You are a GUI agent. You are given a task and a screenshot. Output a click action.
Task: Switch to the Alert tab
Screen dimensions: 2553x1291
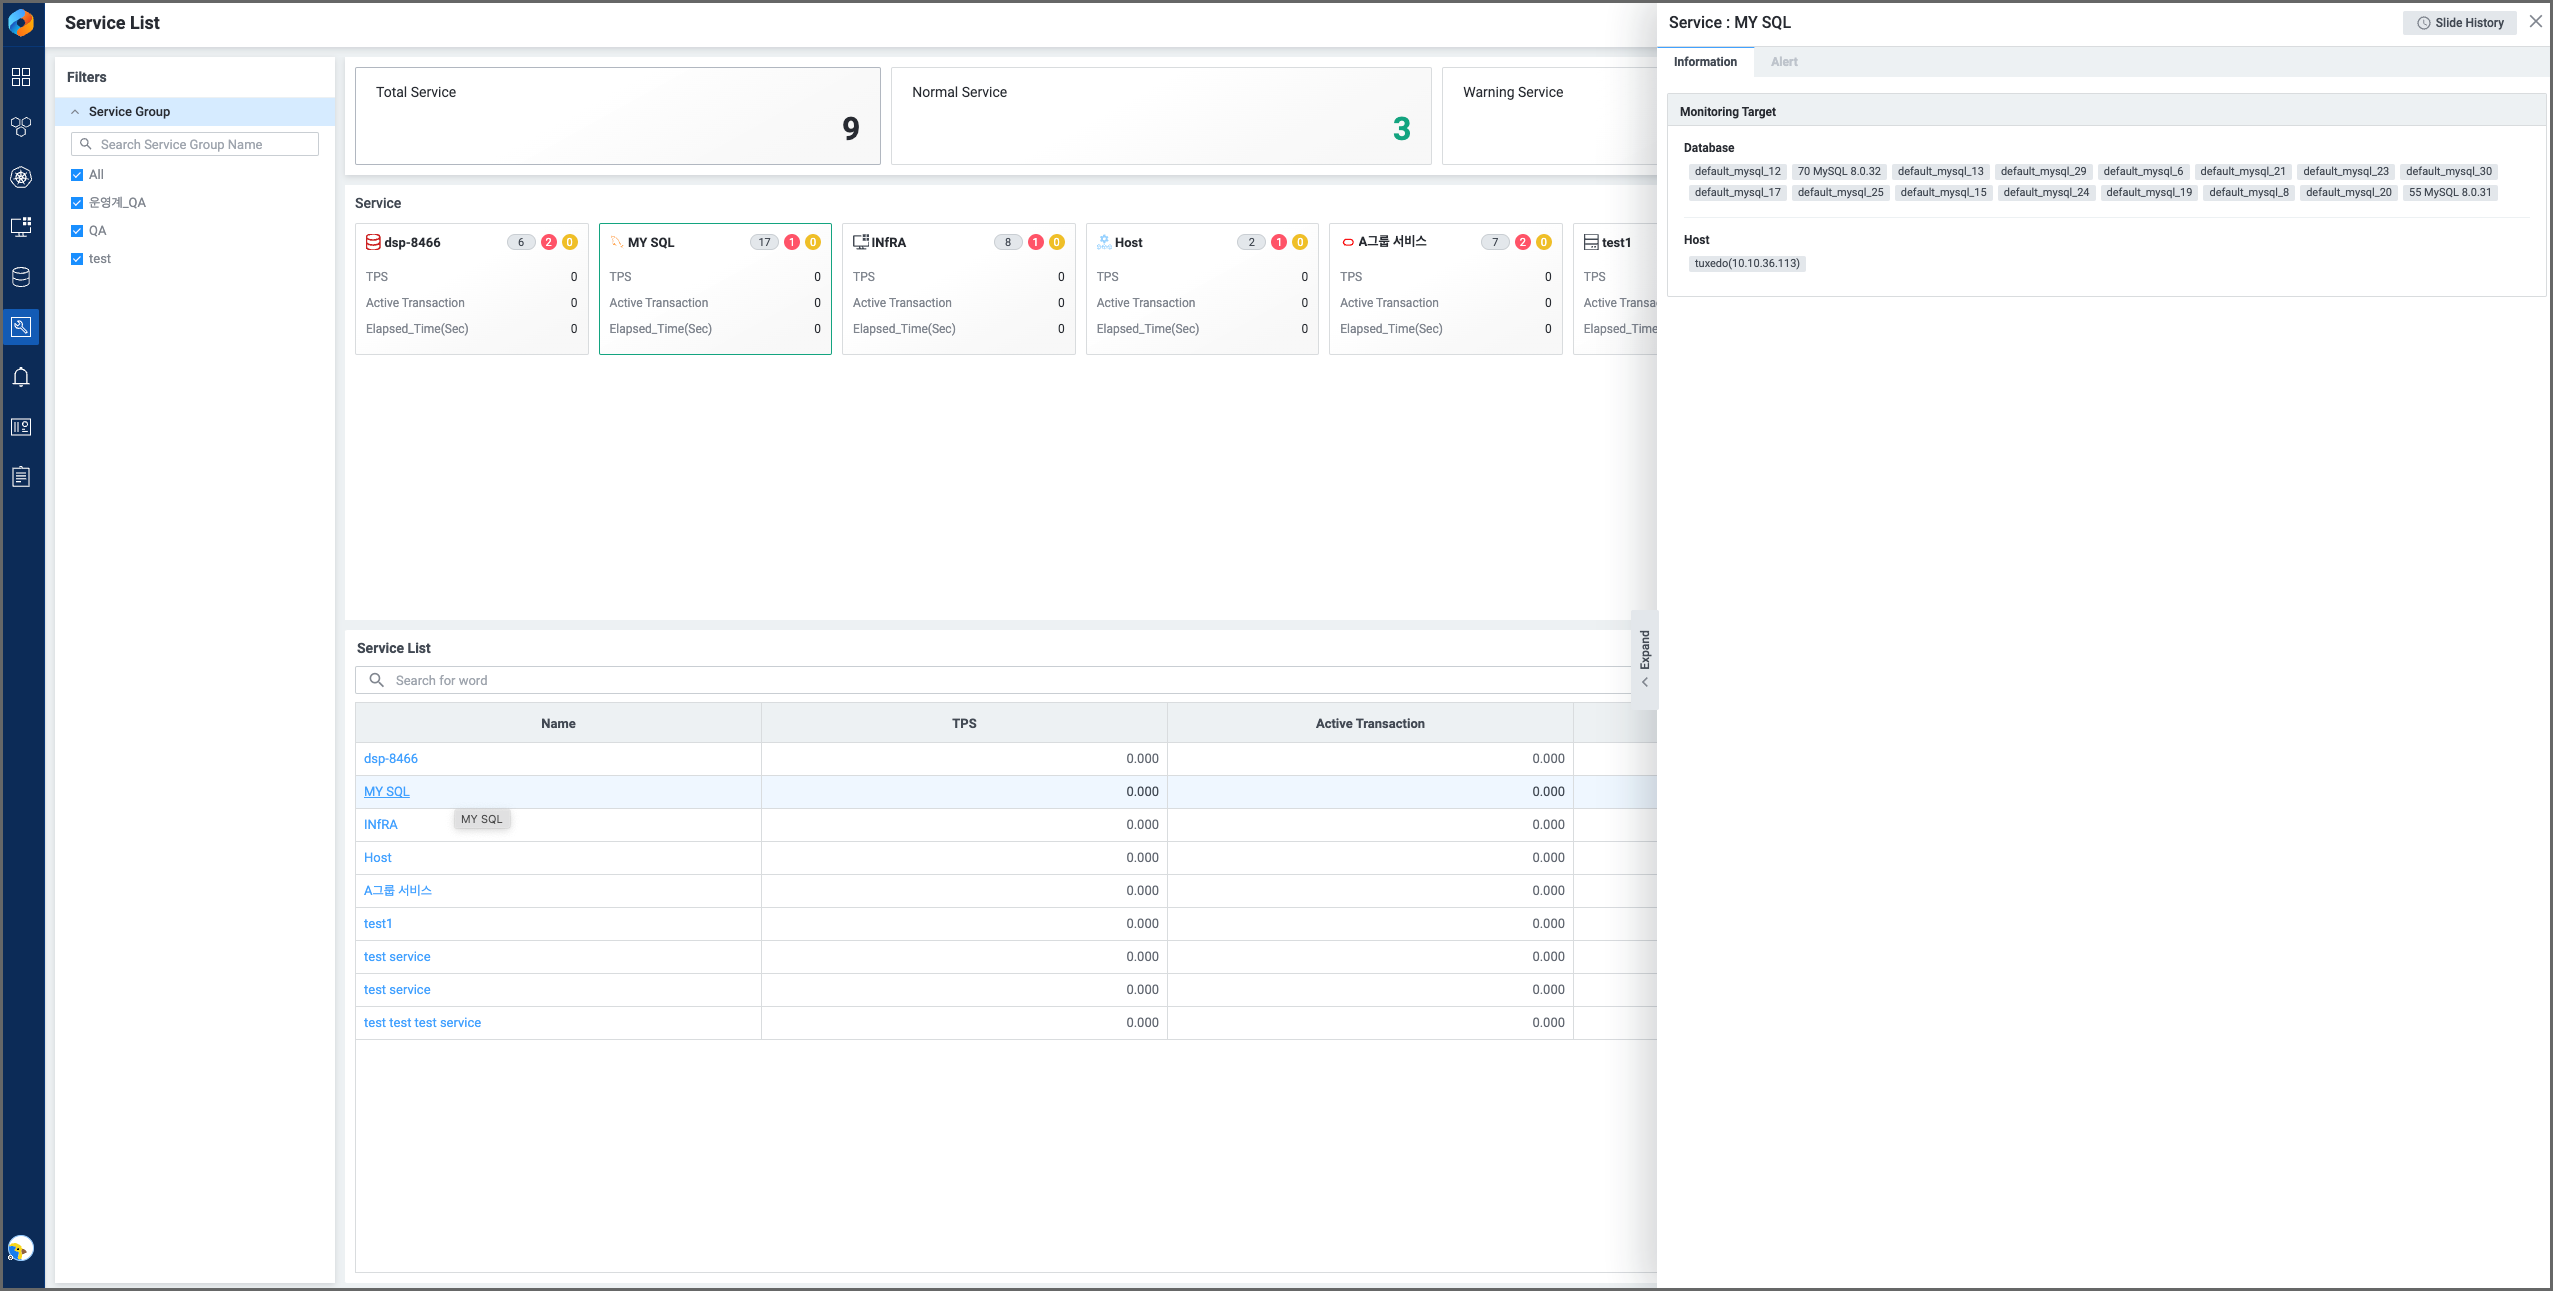coord(1784,62)
